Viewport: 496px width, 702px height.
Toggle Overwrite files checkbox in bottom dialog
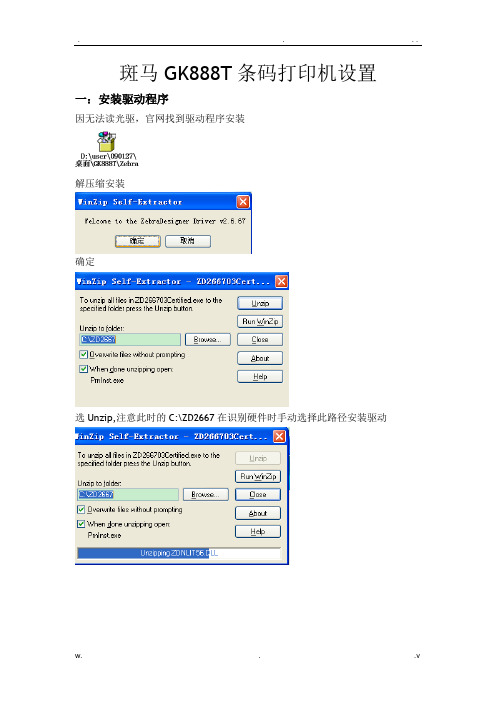pos(81,509)
